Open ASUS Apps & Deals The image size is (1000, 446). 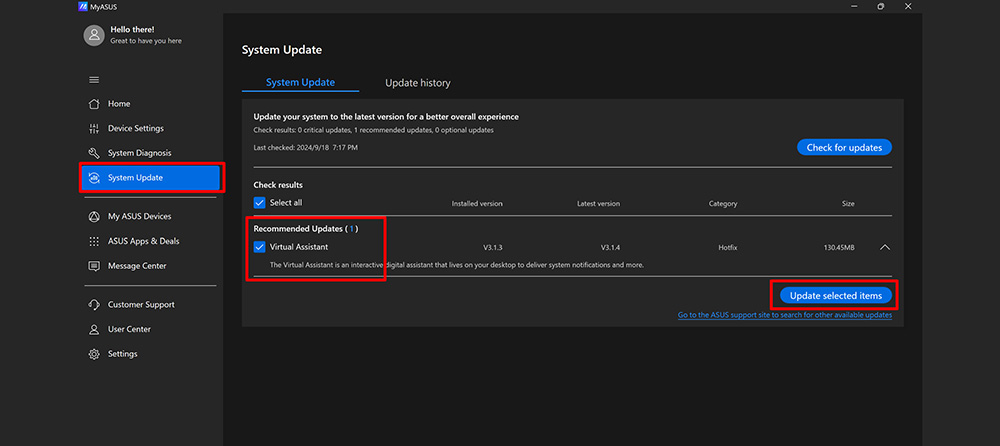(x=143, y=241)
